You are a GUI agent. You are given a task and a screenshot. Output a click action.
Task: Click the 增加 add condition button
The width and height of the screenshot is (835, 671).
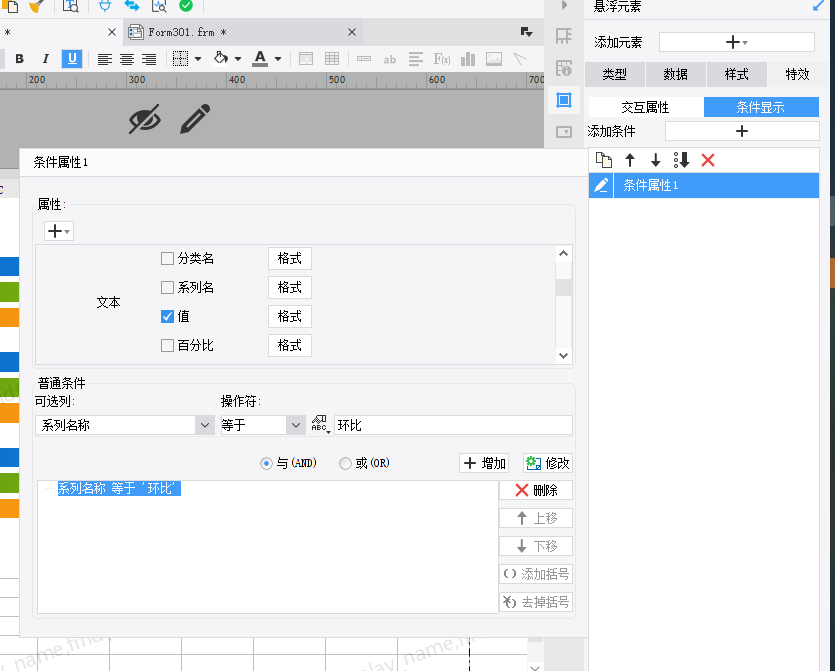click(484, 463)
